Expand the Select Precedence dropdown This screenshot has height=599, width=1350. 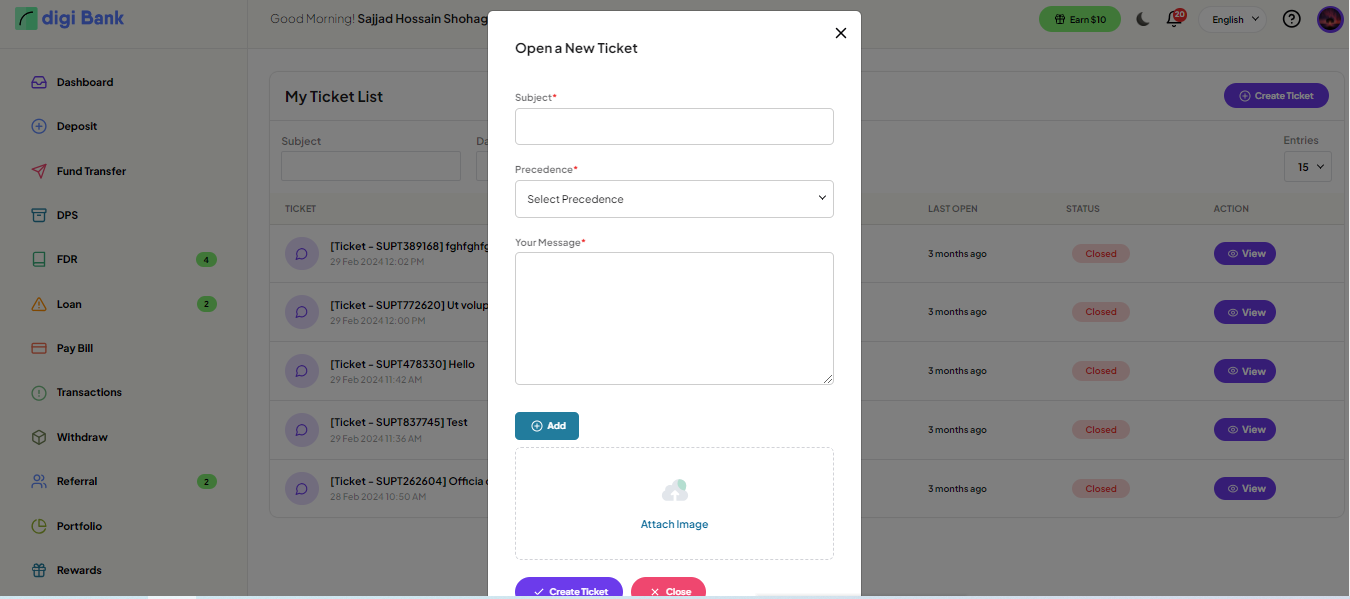674,199
